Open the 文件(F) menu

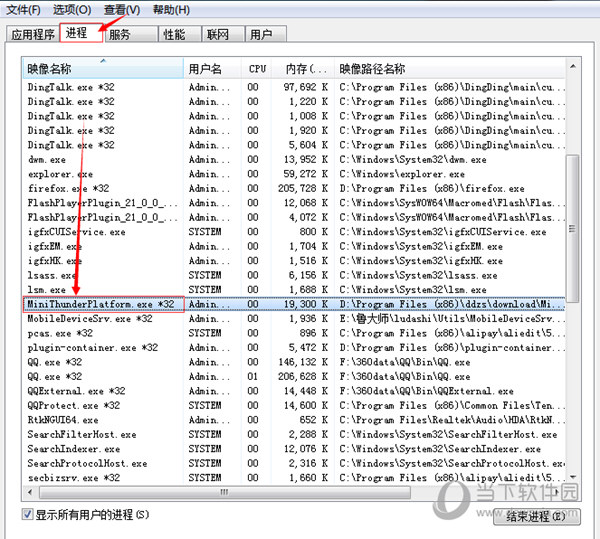[x=23, y=10]
